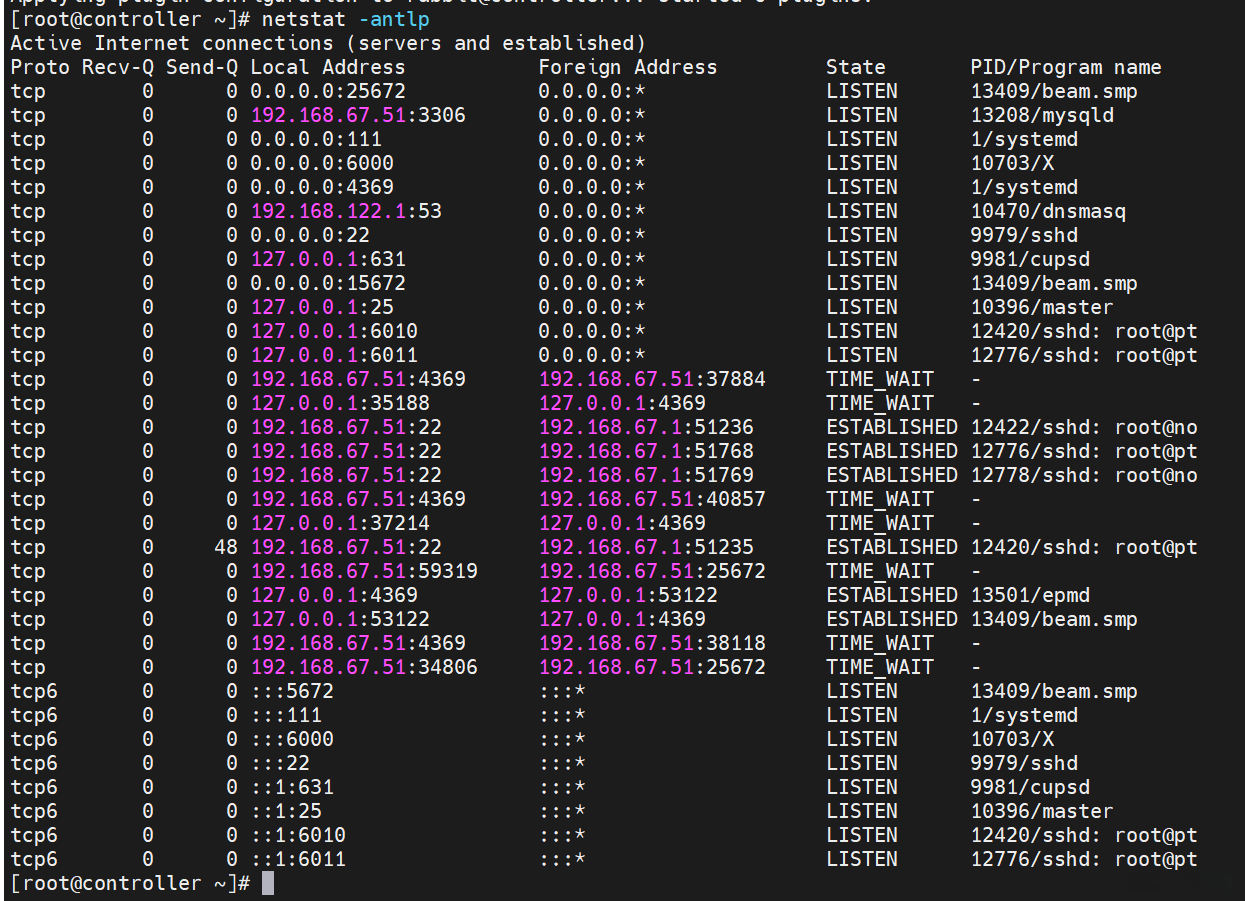
Task: Select the 13208/mysqld process entry
Action: (1042, 116)
